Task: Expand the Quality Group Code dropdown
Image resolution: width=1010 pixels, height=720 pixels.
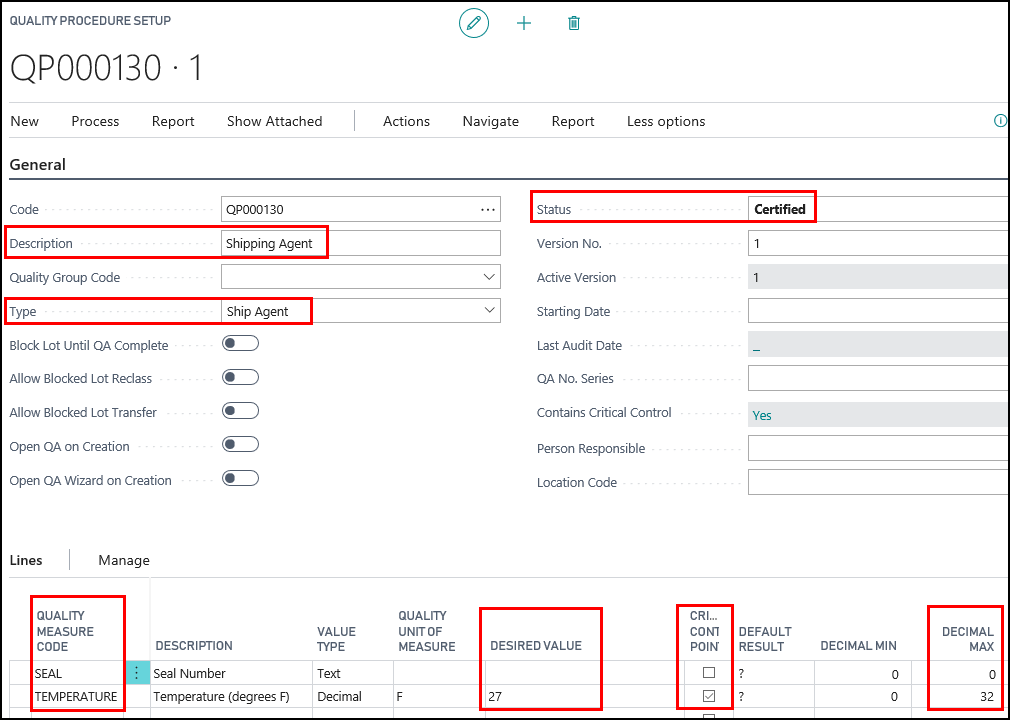Action: point(489,277)
